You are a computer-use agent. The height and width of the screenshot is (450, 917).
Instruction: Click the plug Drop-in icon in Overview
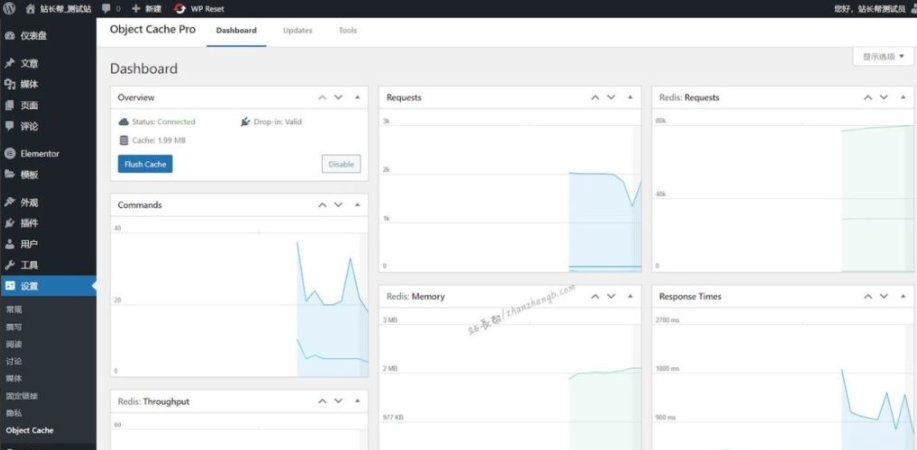coord(246,122)
